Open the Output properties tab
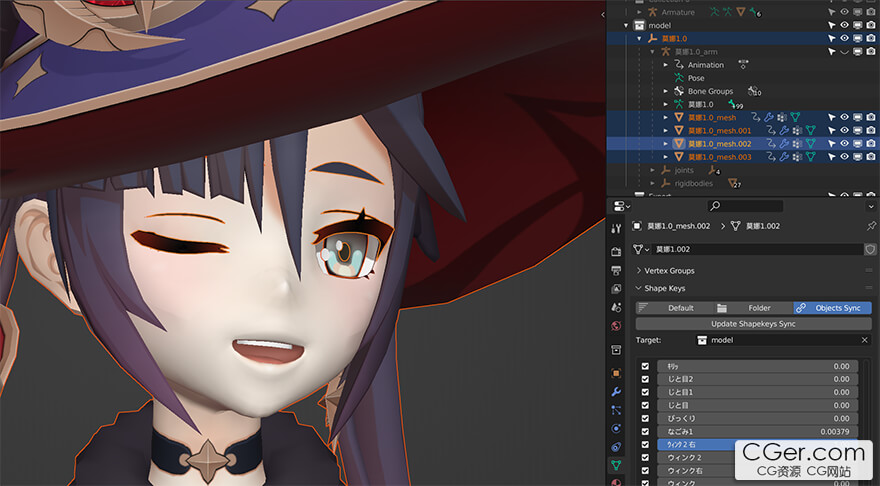Viewport: 880px width, 486px height. [x=616, y=270]
